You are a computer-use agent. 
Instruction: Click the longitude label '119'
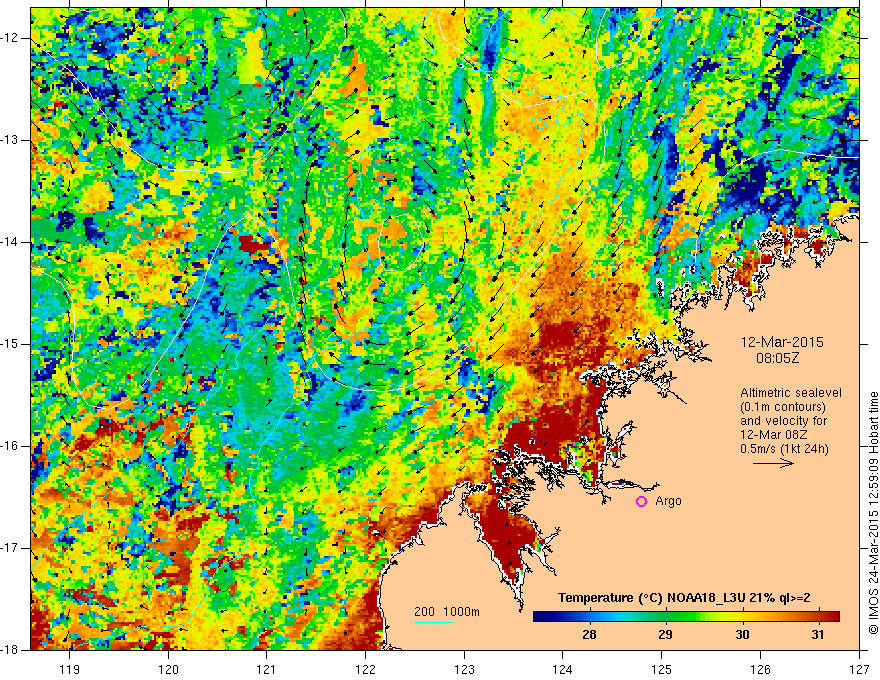click(70, 669)
